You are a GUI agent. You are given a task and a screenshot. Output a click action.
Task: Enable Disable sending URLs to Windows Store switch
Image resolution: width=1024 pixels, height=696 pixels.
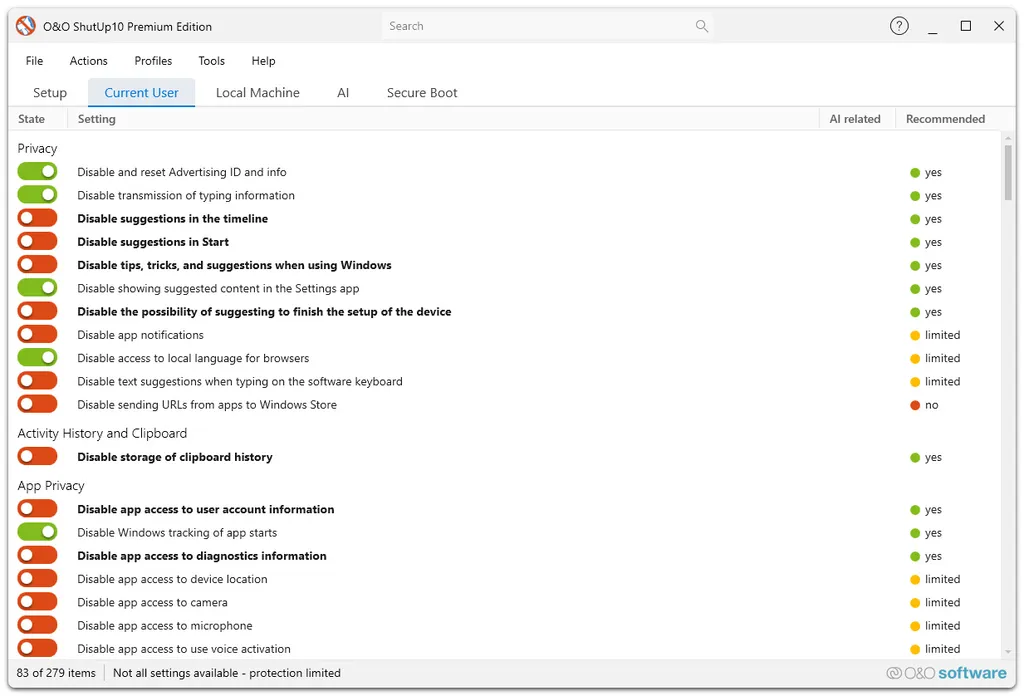tap(37, 405)
